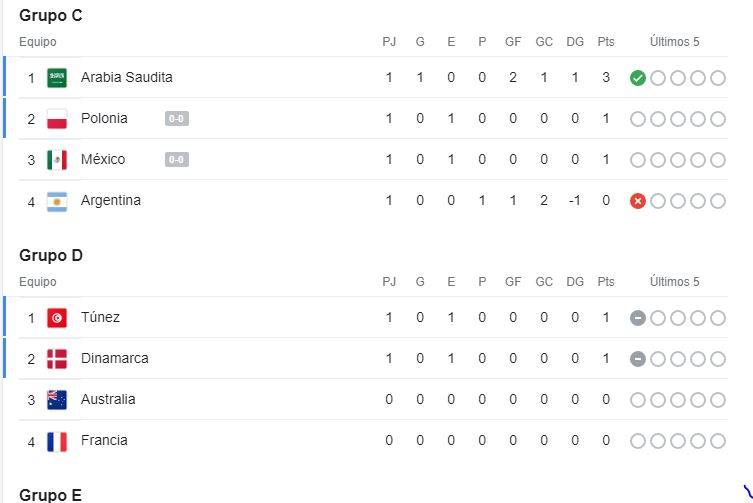Click Arabia Saudita's green win checkmark

[638, 78]
